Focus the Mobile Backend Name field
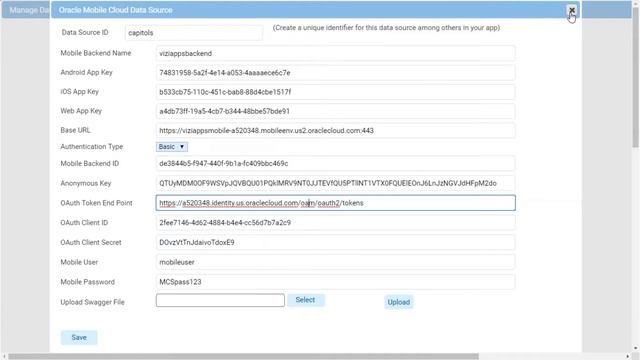 335,53
